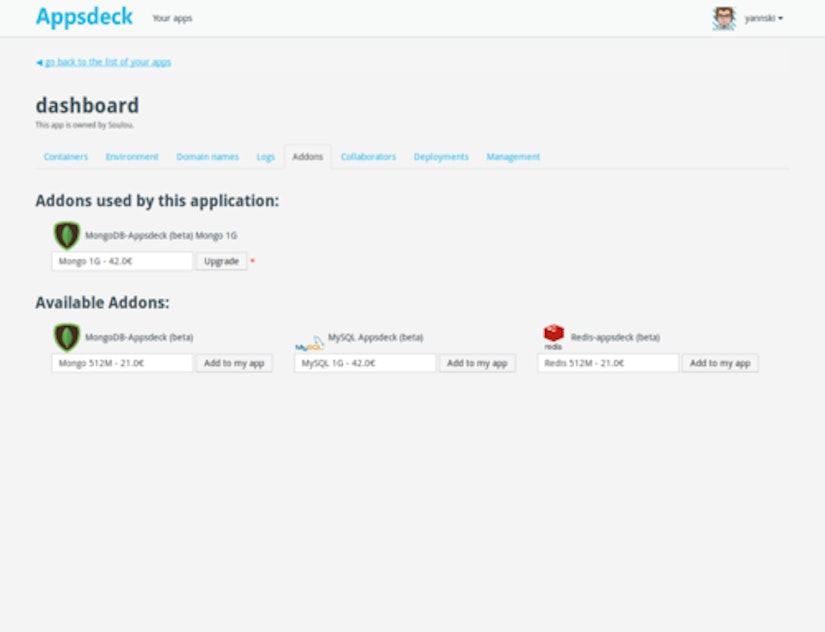Switch to the Environment tab
Image resolution: width=825 pixels, height=632 pixels.
coord(132,157)
